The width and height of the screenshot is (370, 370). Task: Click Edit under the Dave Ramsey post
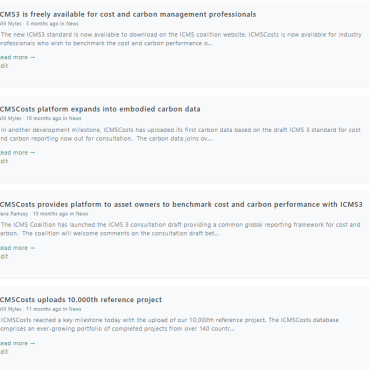pos(4,257)
